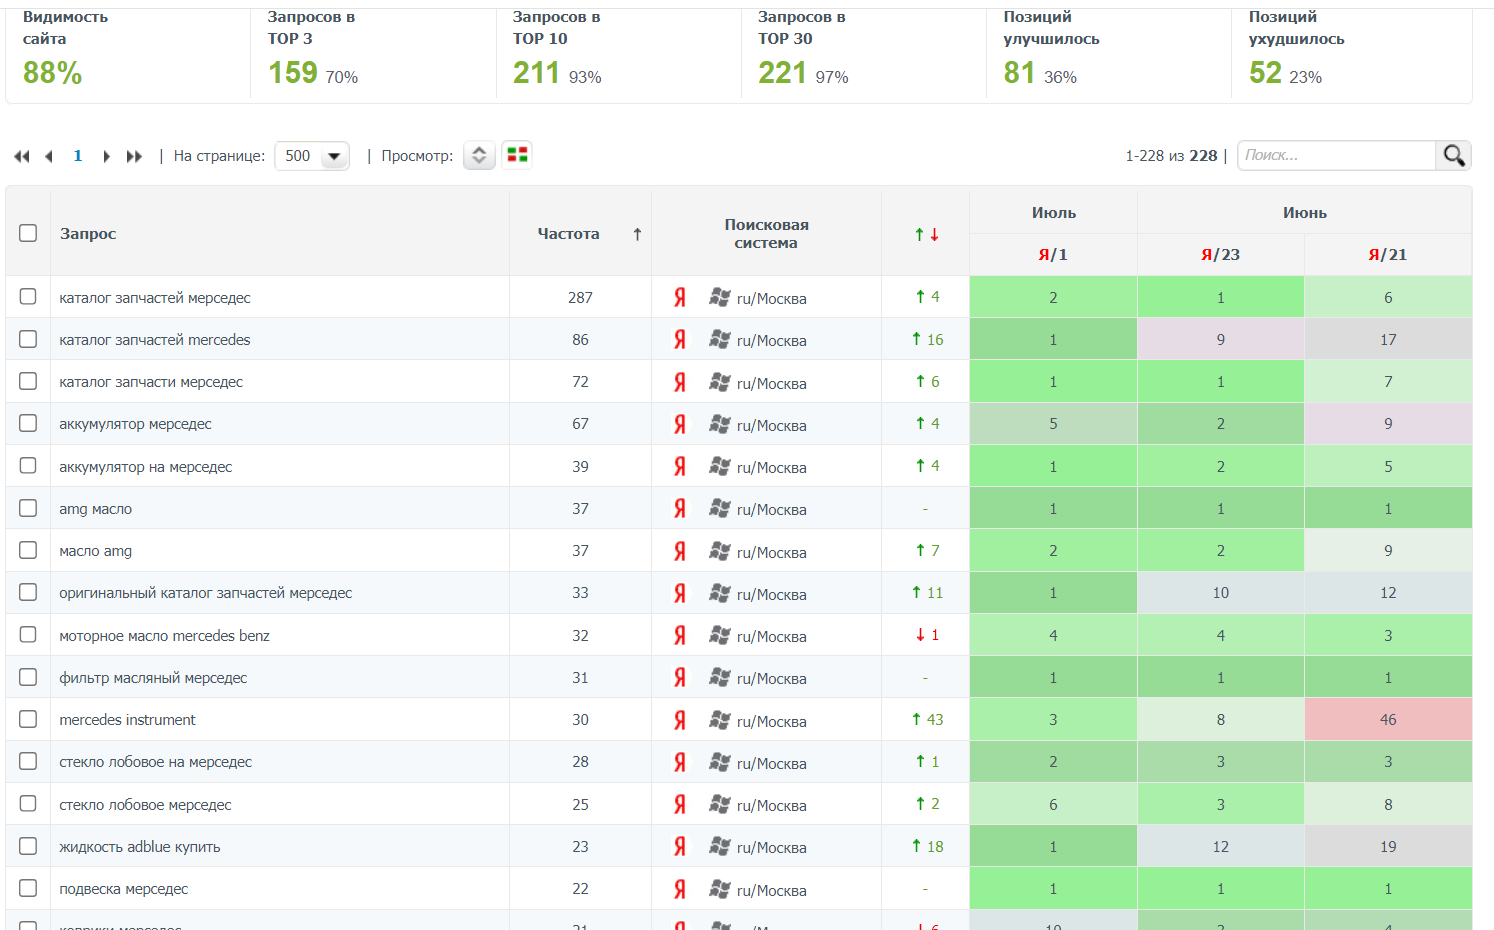Screen dimensions: 1494x930
Task: Click the query оригинальный каталог запчастей мерседес
Action: coord(205,593)
